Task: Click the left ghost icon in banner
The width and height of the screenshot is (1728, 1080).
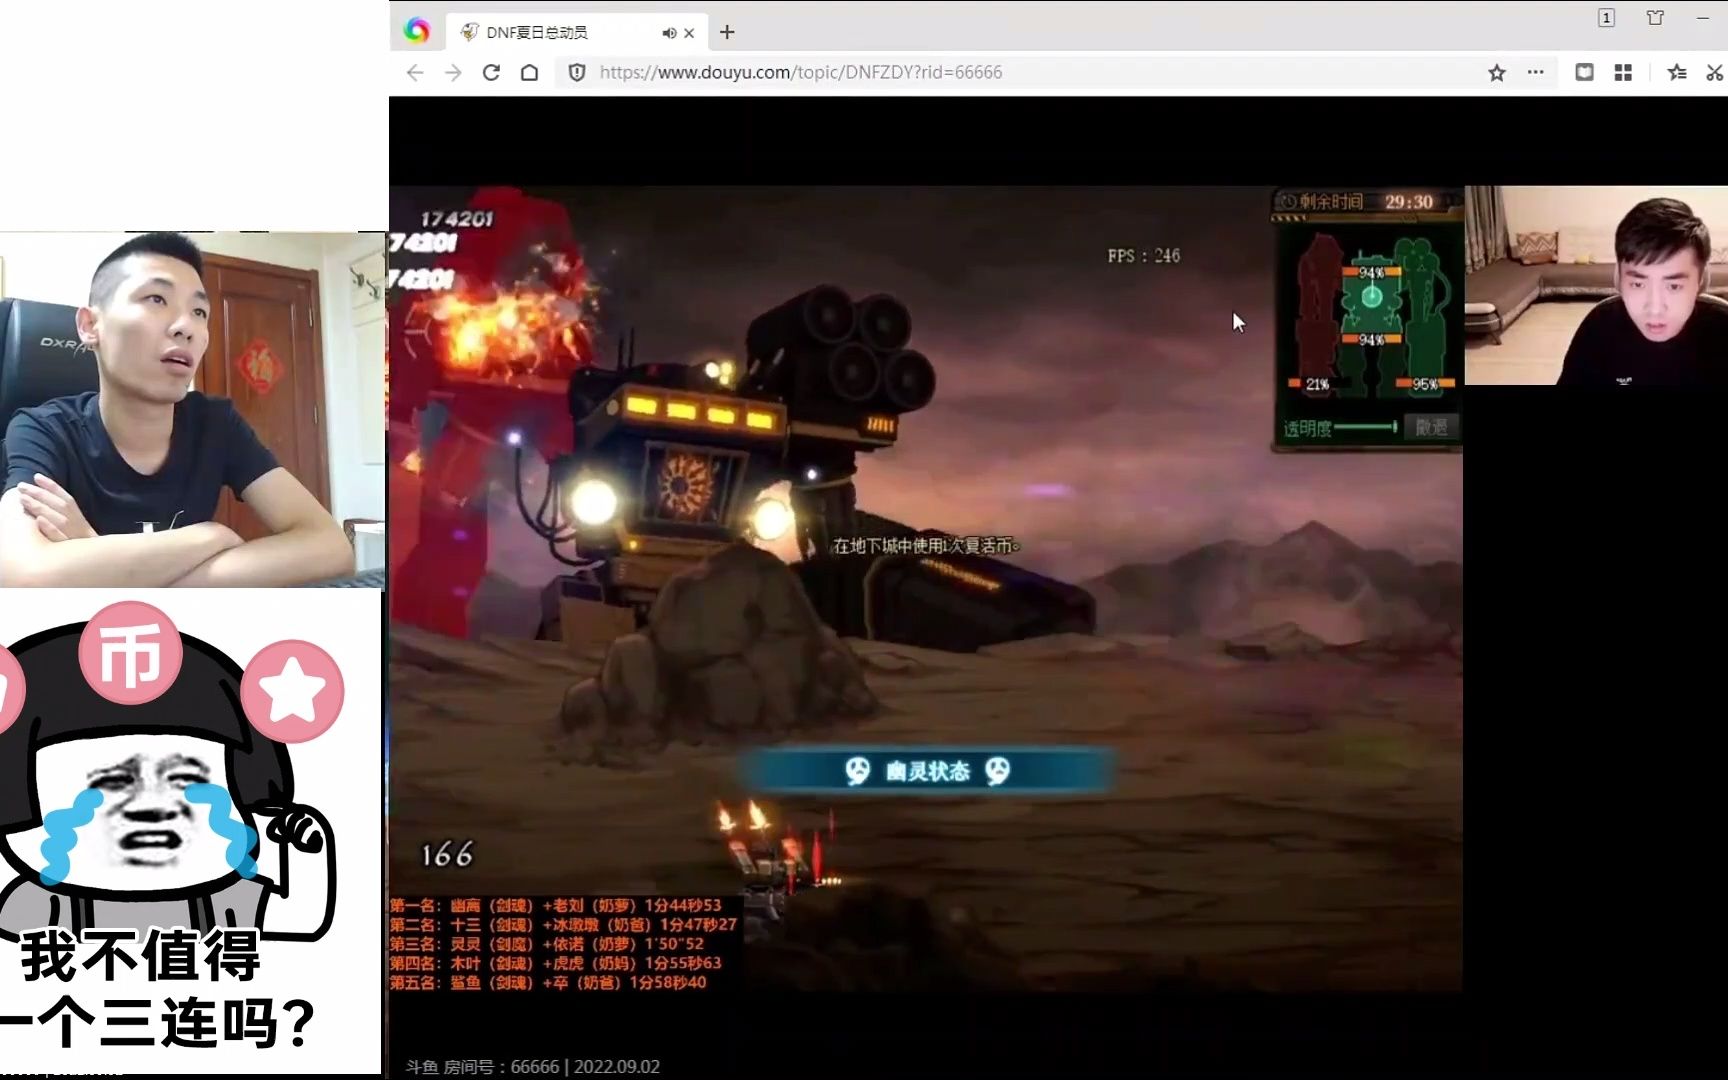Action: coord(857,771)
